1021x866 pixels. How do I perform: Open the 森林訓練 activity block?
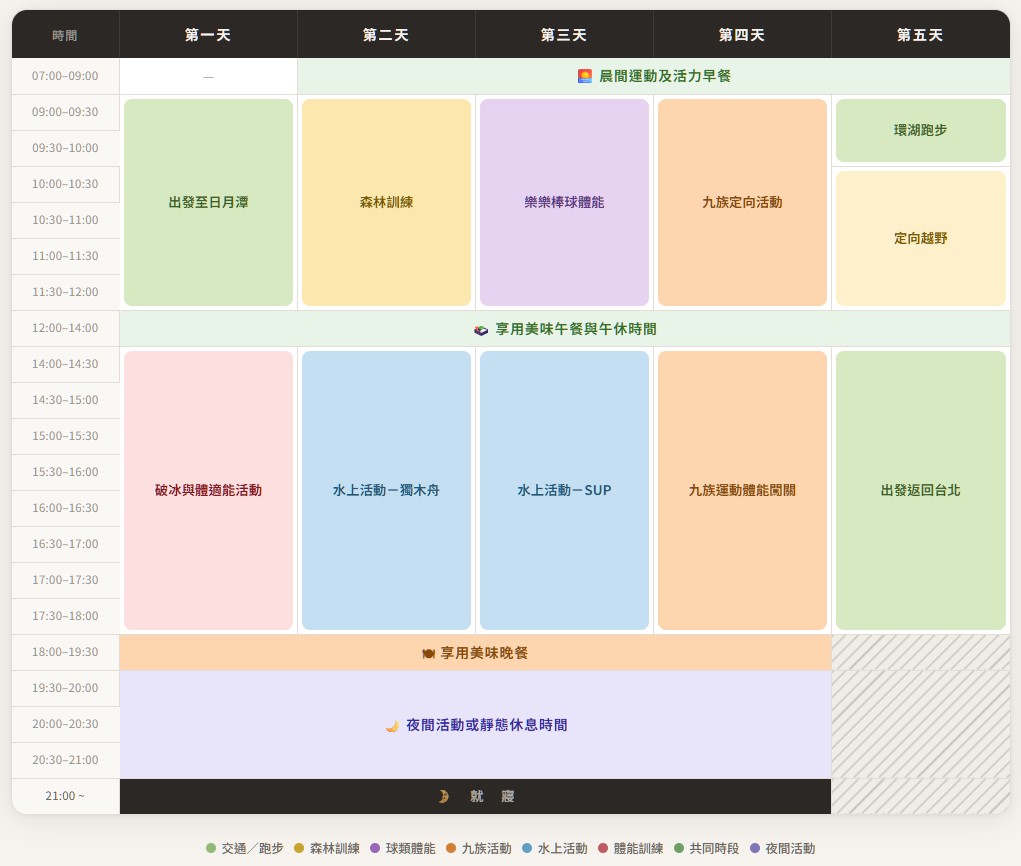pyautogui.click(x=386, y=202)
